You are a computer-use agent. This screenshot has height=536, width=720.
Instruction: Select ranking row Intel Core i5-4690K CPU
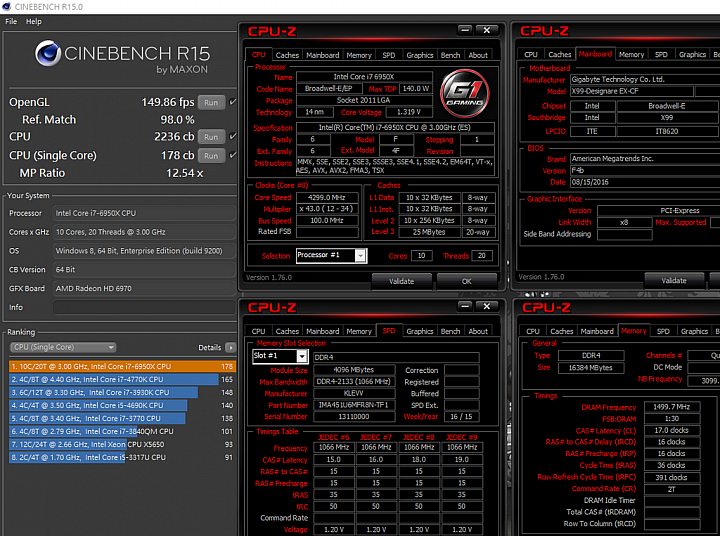click(x=122, y=405)
